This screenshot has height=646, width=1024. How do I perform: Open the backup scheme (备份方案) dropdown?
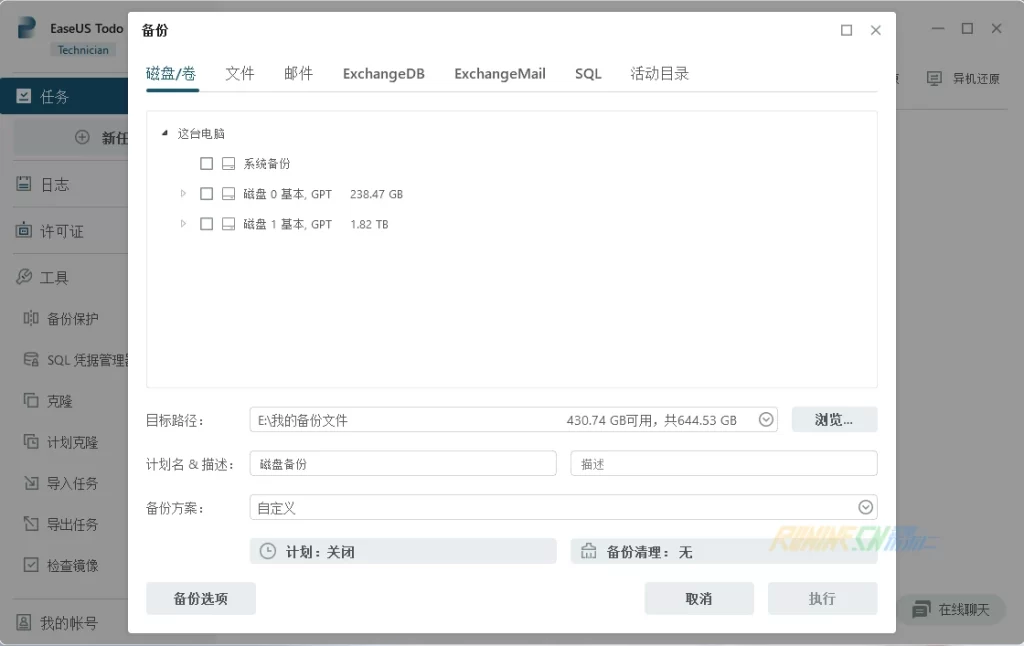click(865, 507)
